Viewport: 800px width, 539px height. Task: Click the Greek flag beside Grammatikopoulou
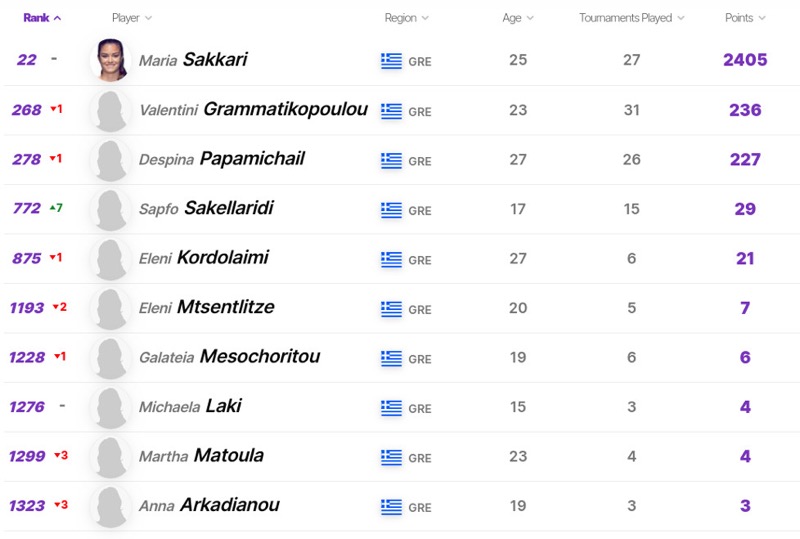(391, 111)
